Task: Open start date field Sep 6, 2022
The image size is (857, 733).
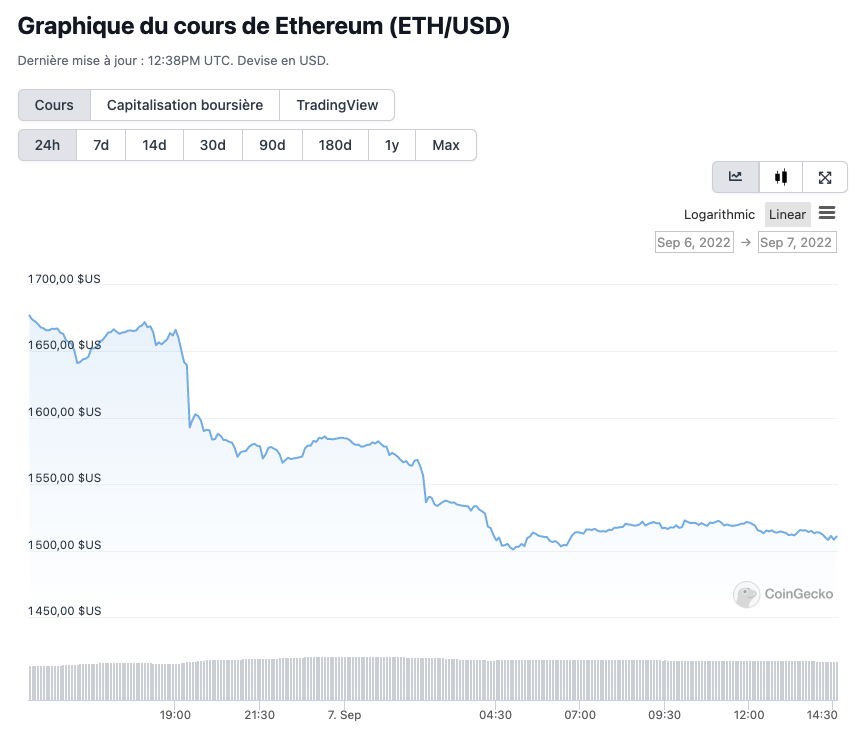Action: [x=694, y=242]
